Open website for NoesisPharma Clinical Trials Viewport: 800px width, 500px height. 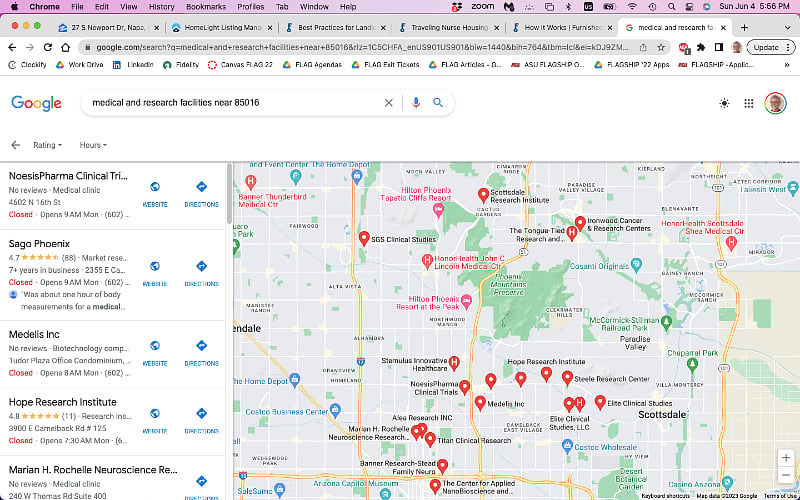[x=155, y=194]
